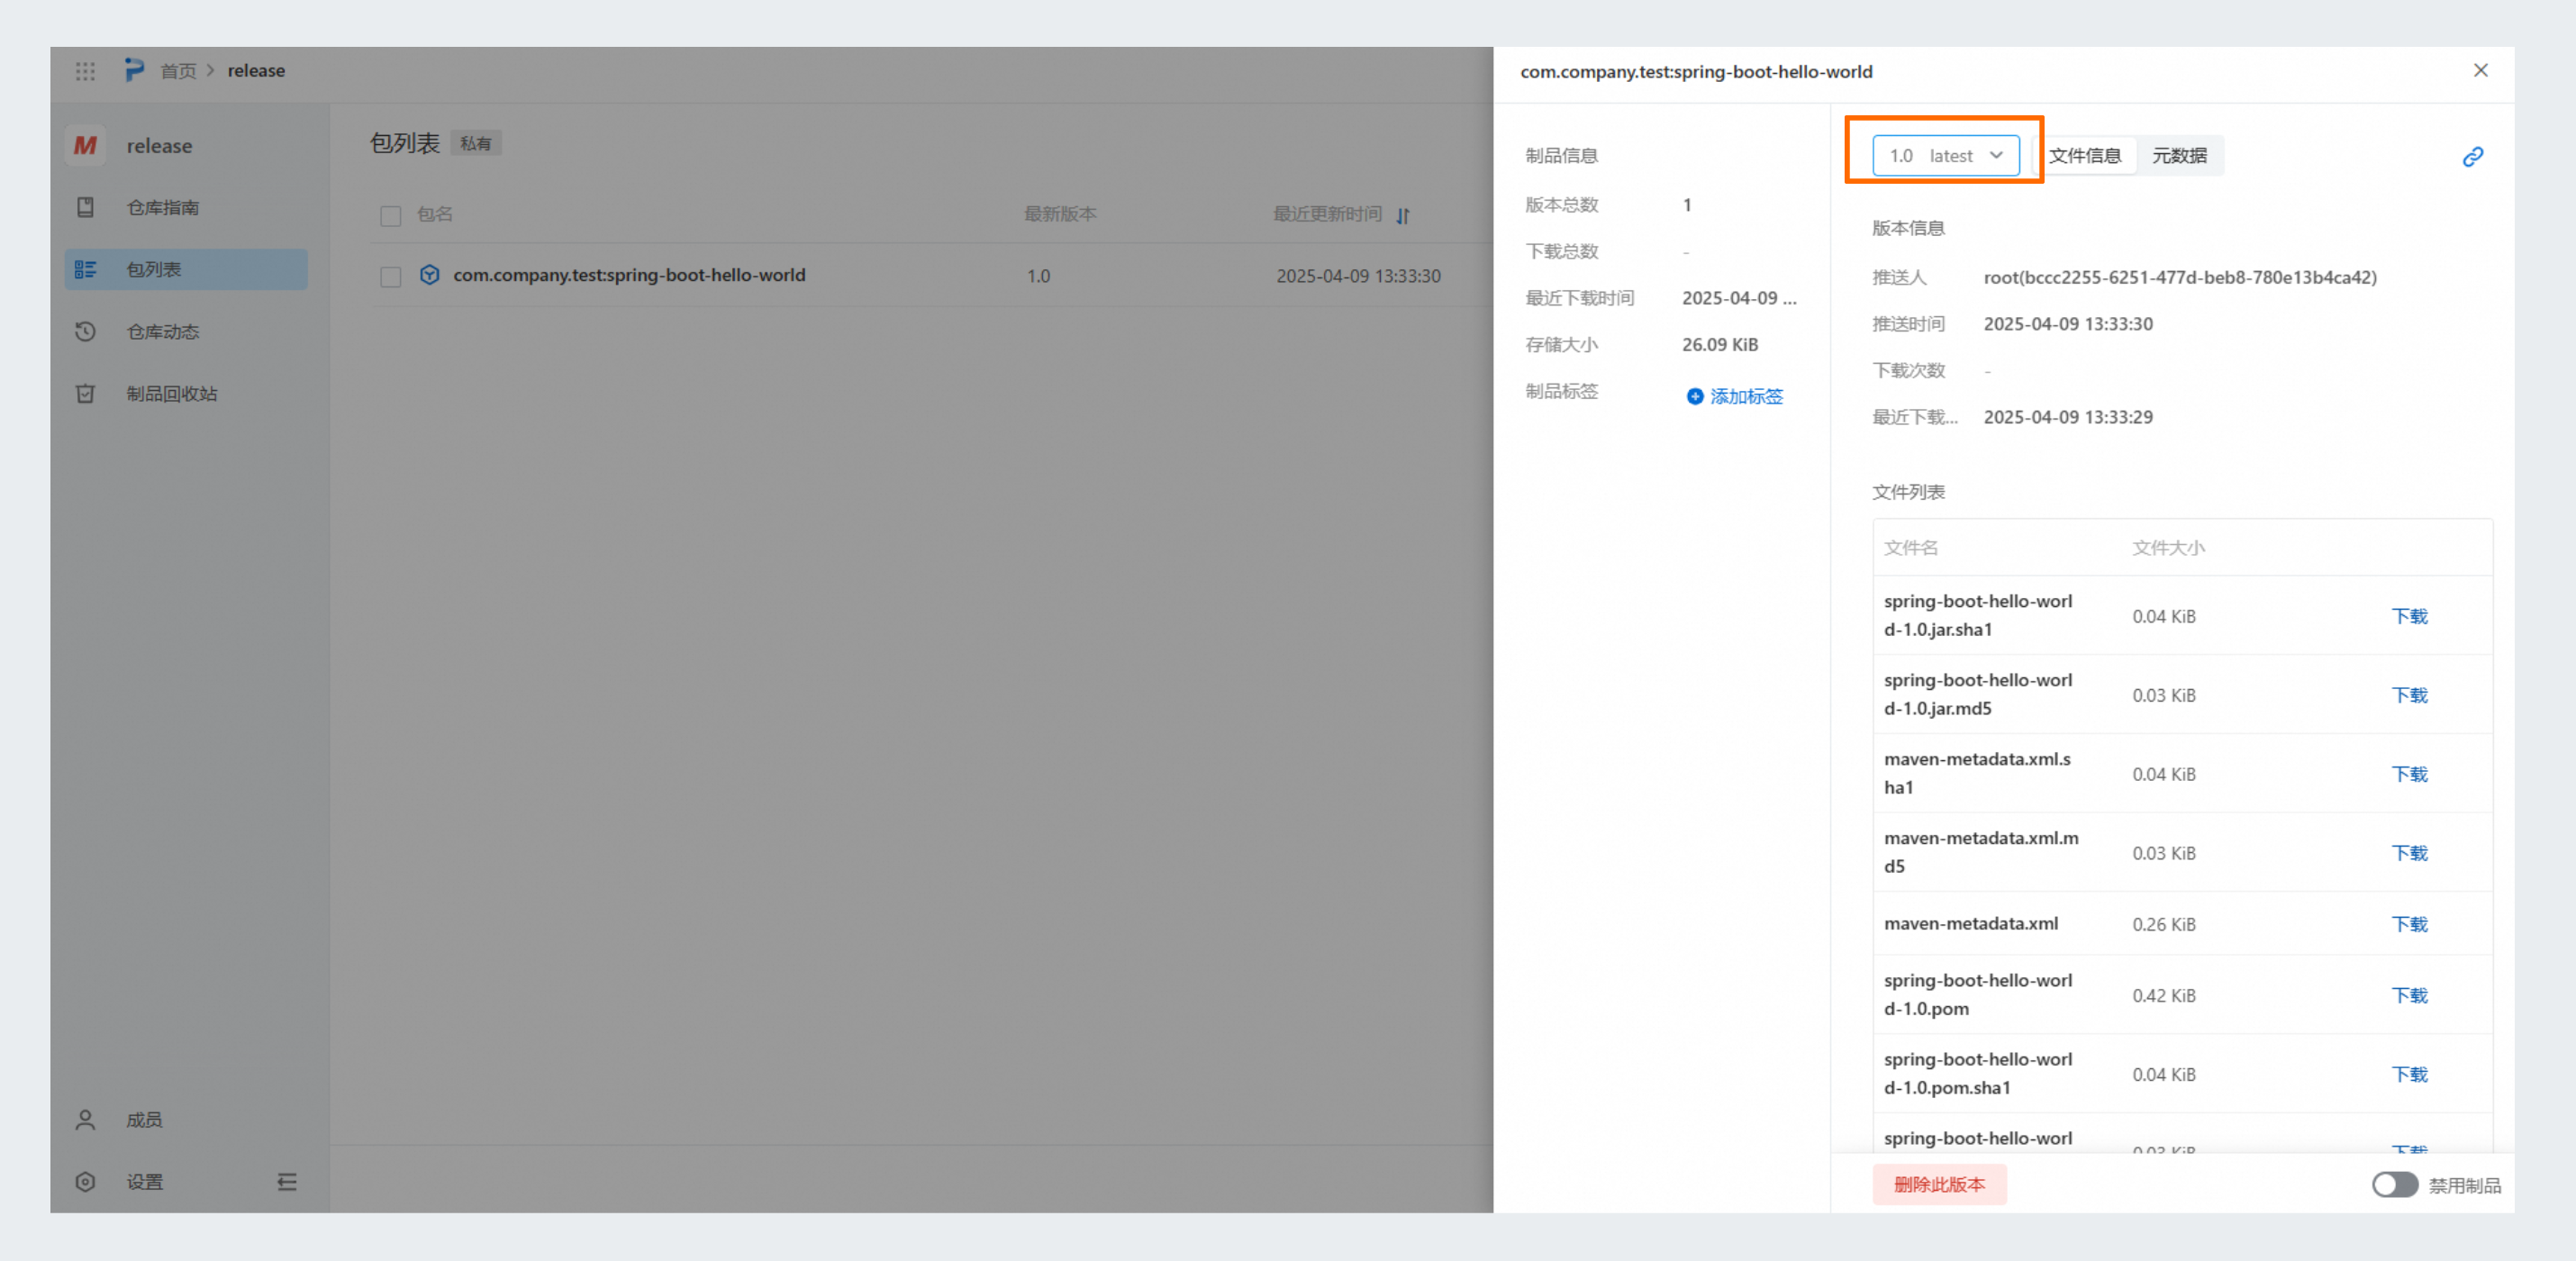Image resolution: width=2576 pixels, height=1261 pixels.
Task: Open 制品回收站 recycle bin
Action: coord(171,393)
